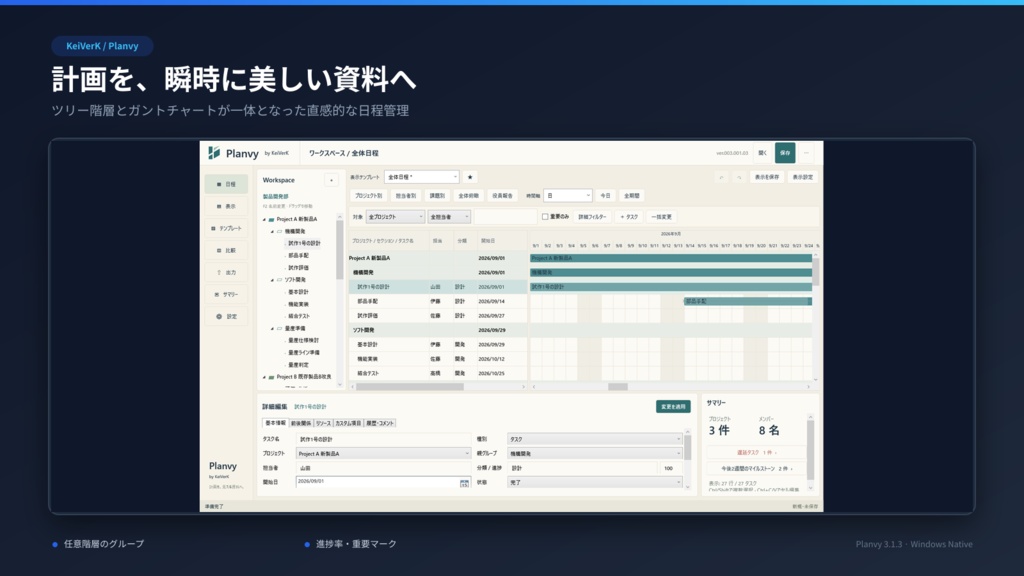Switch to the カスタム項目 tab
The height and width of the screenshot is (576, 1024).
(348, 423)
